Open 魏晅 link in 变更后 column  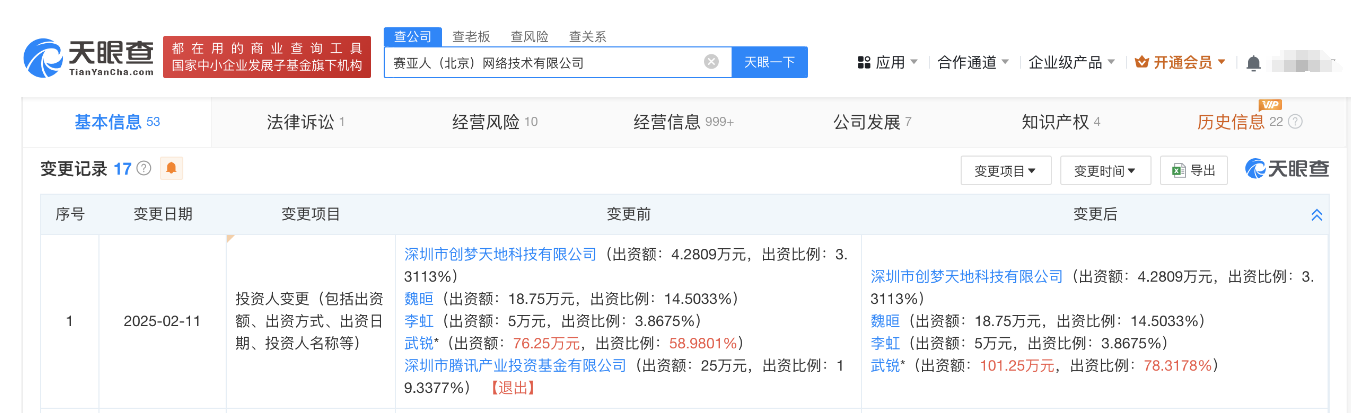coord(885,321)
